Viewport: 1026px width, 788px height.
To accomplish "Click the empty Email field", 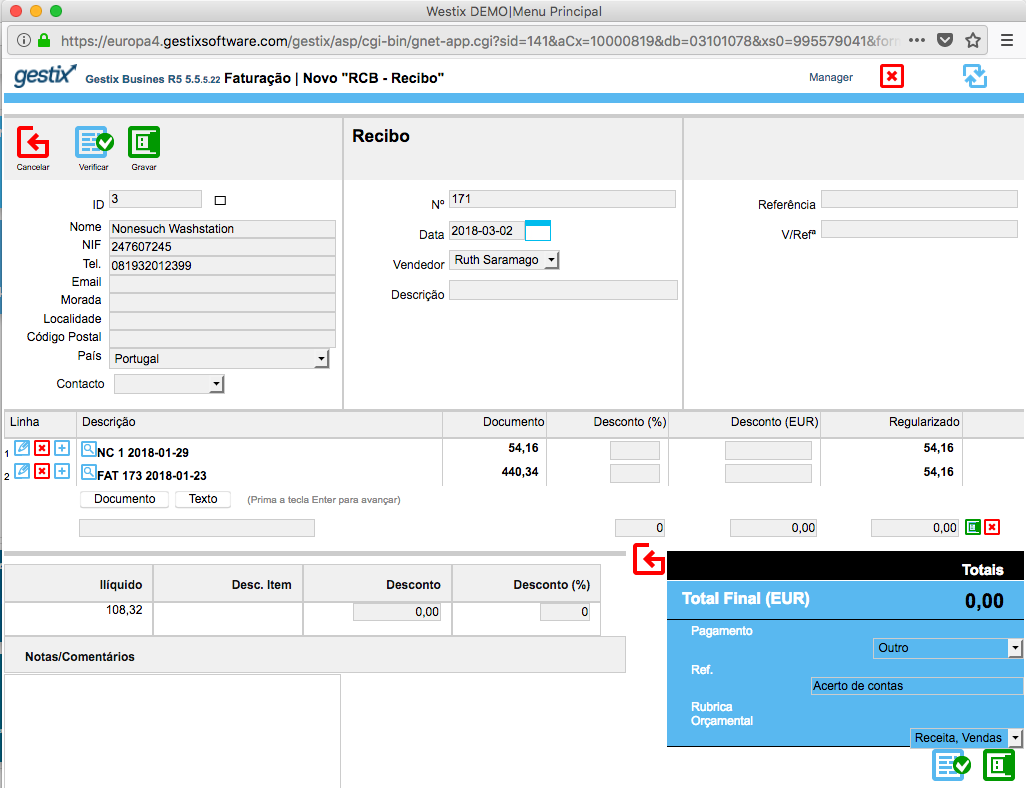I will point(222,283).
